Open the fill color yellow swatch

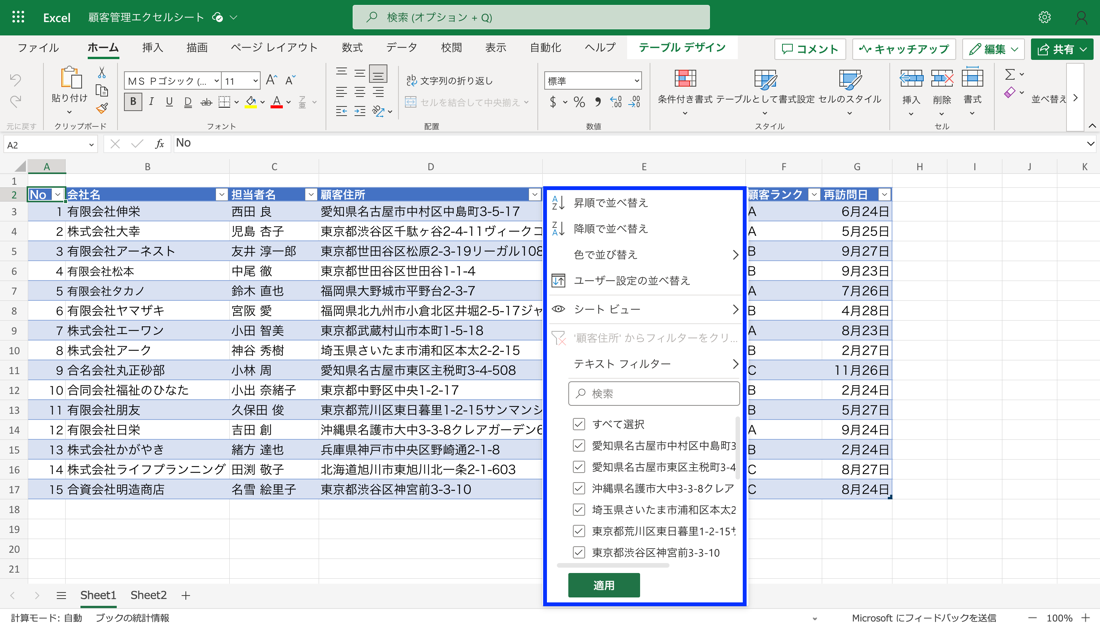pos(250,102)
